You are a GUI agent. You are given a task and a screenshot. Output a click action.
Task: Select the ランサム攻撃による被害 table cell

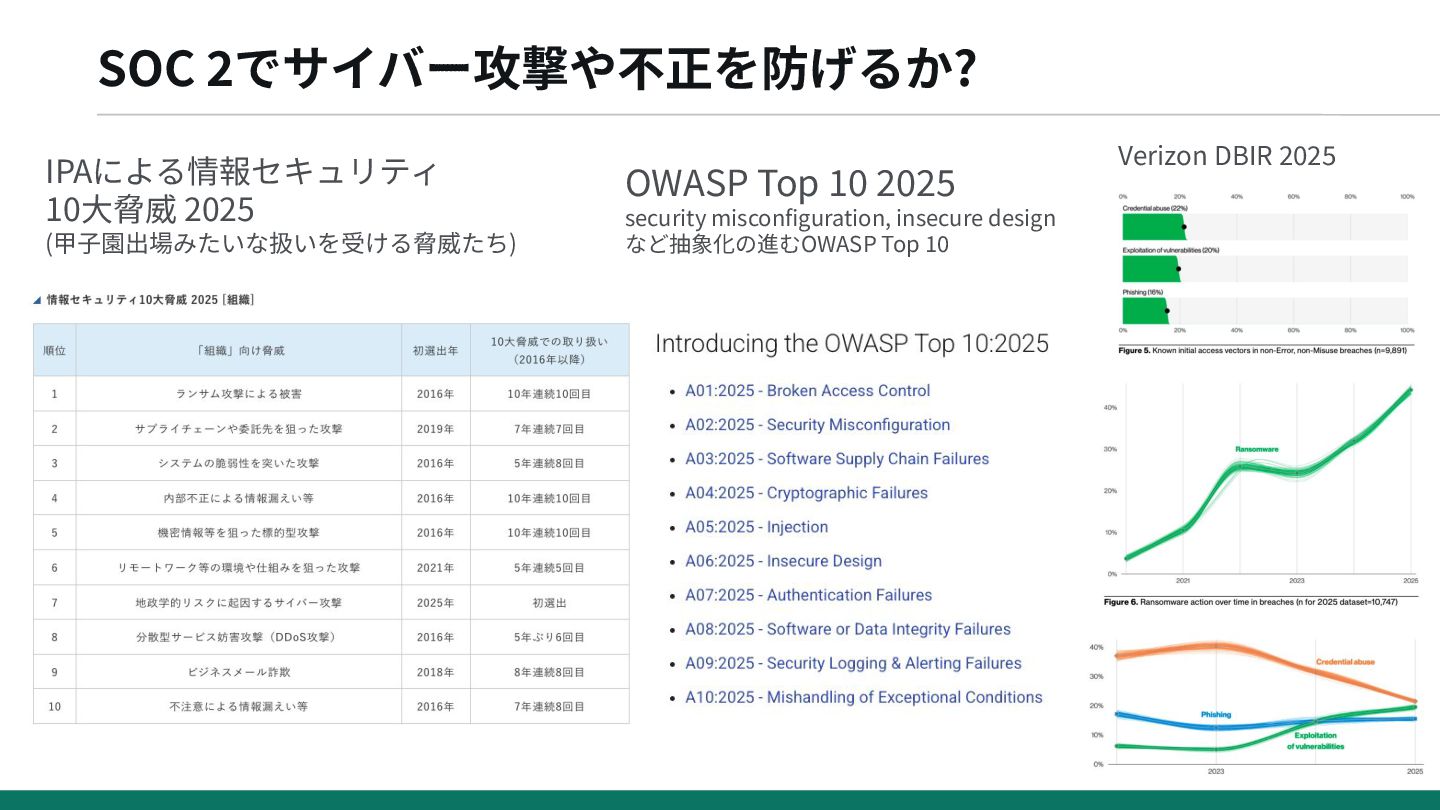(239, 394)
